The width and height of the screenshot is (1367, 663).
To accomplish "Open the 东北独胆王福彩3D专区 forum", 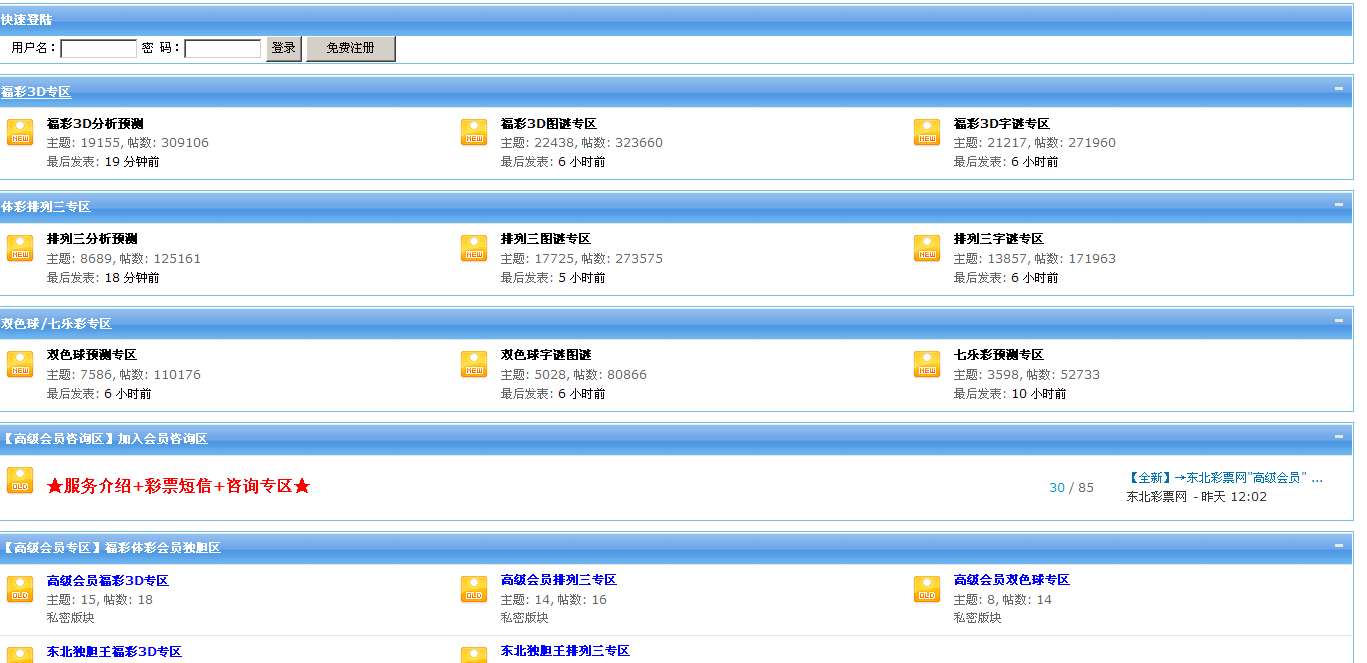I will pos(115,652).
